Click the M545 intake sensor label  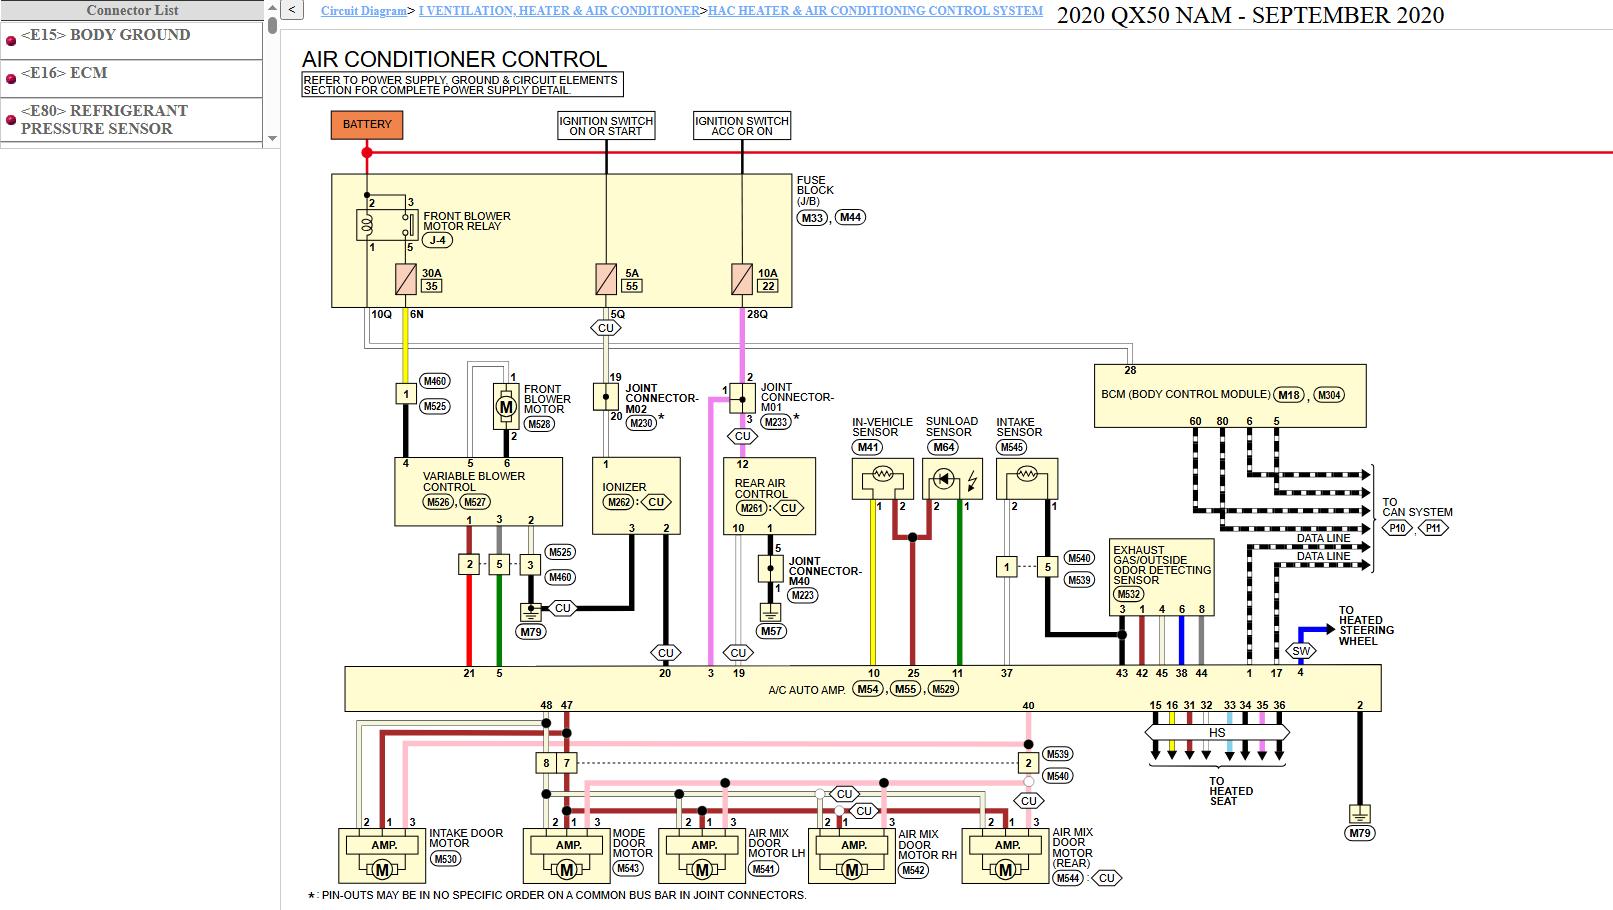coord(1012,448)
